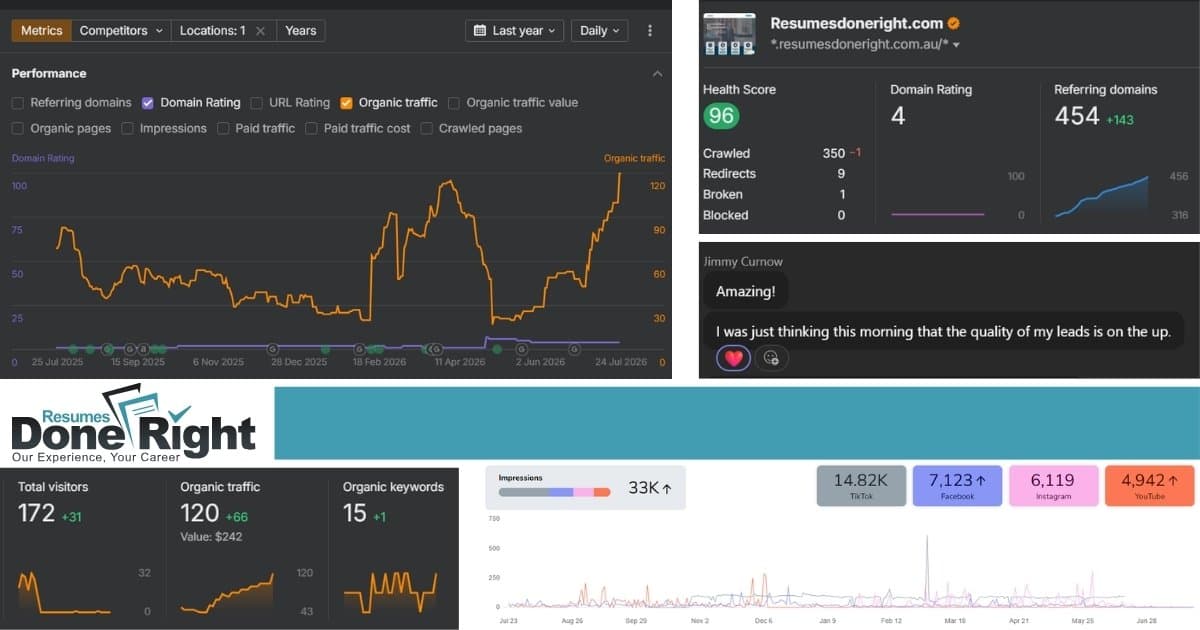Click the Organic keywords 15 value
The height and width of the screenshot is (630, 1200).
pyautogui.click(x=354, y=513)
